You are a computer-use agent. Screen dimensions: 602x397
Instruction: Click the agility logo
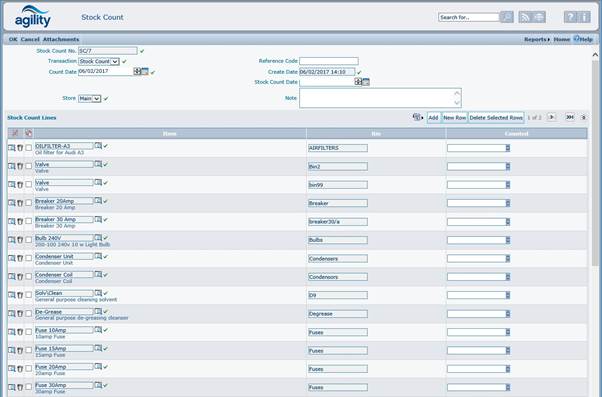pyautogui.click(x=33, y=17)
